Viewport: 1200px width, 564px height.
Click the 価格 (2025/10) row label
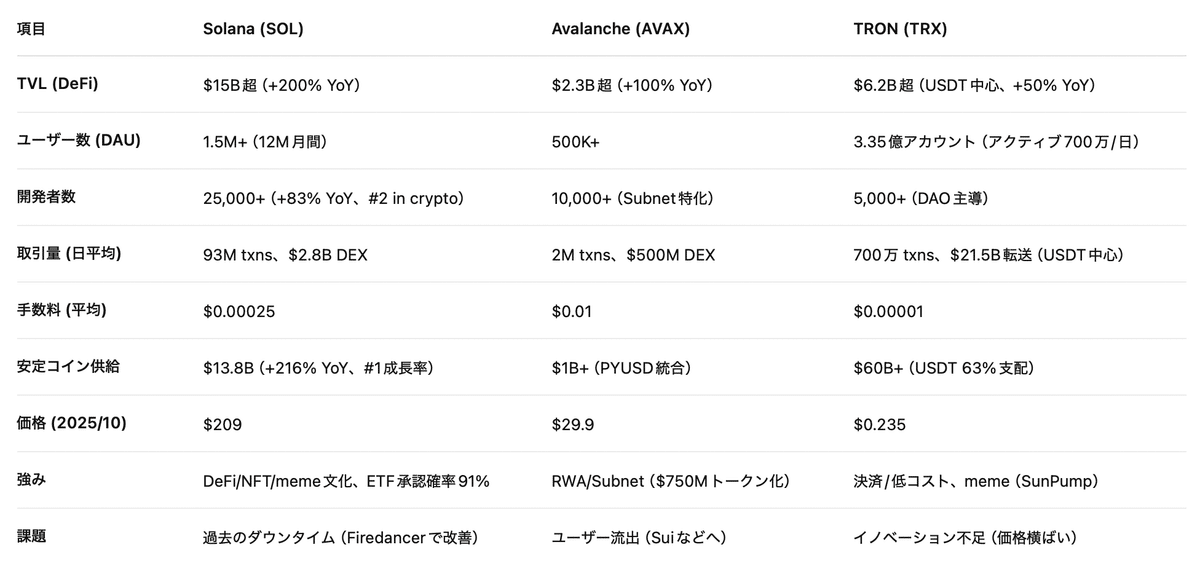pos(72,424)
